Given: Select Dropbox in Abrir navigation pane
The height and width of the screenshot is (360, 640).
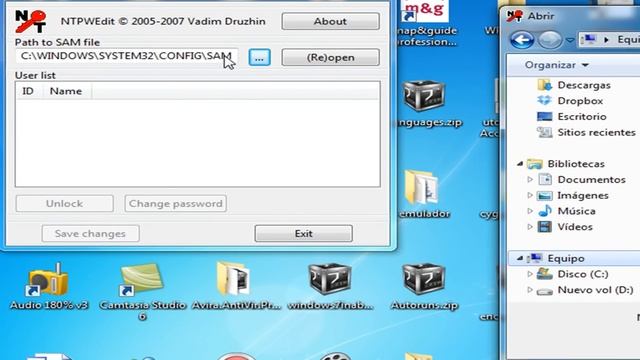Looking at the screenshot, I should 580,100.
